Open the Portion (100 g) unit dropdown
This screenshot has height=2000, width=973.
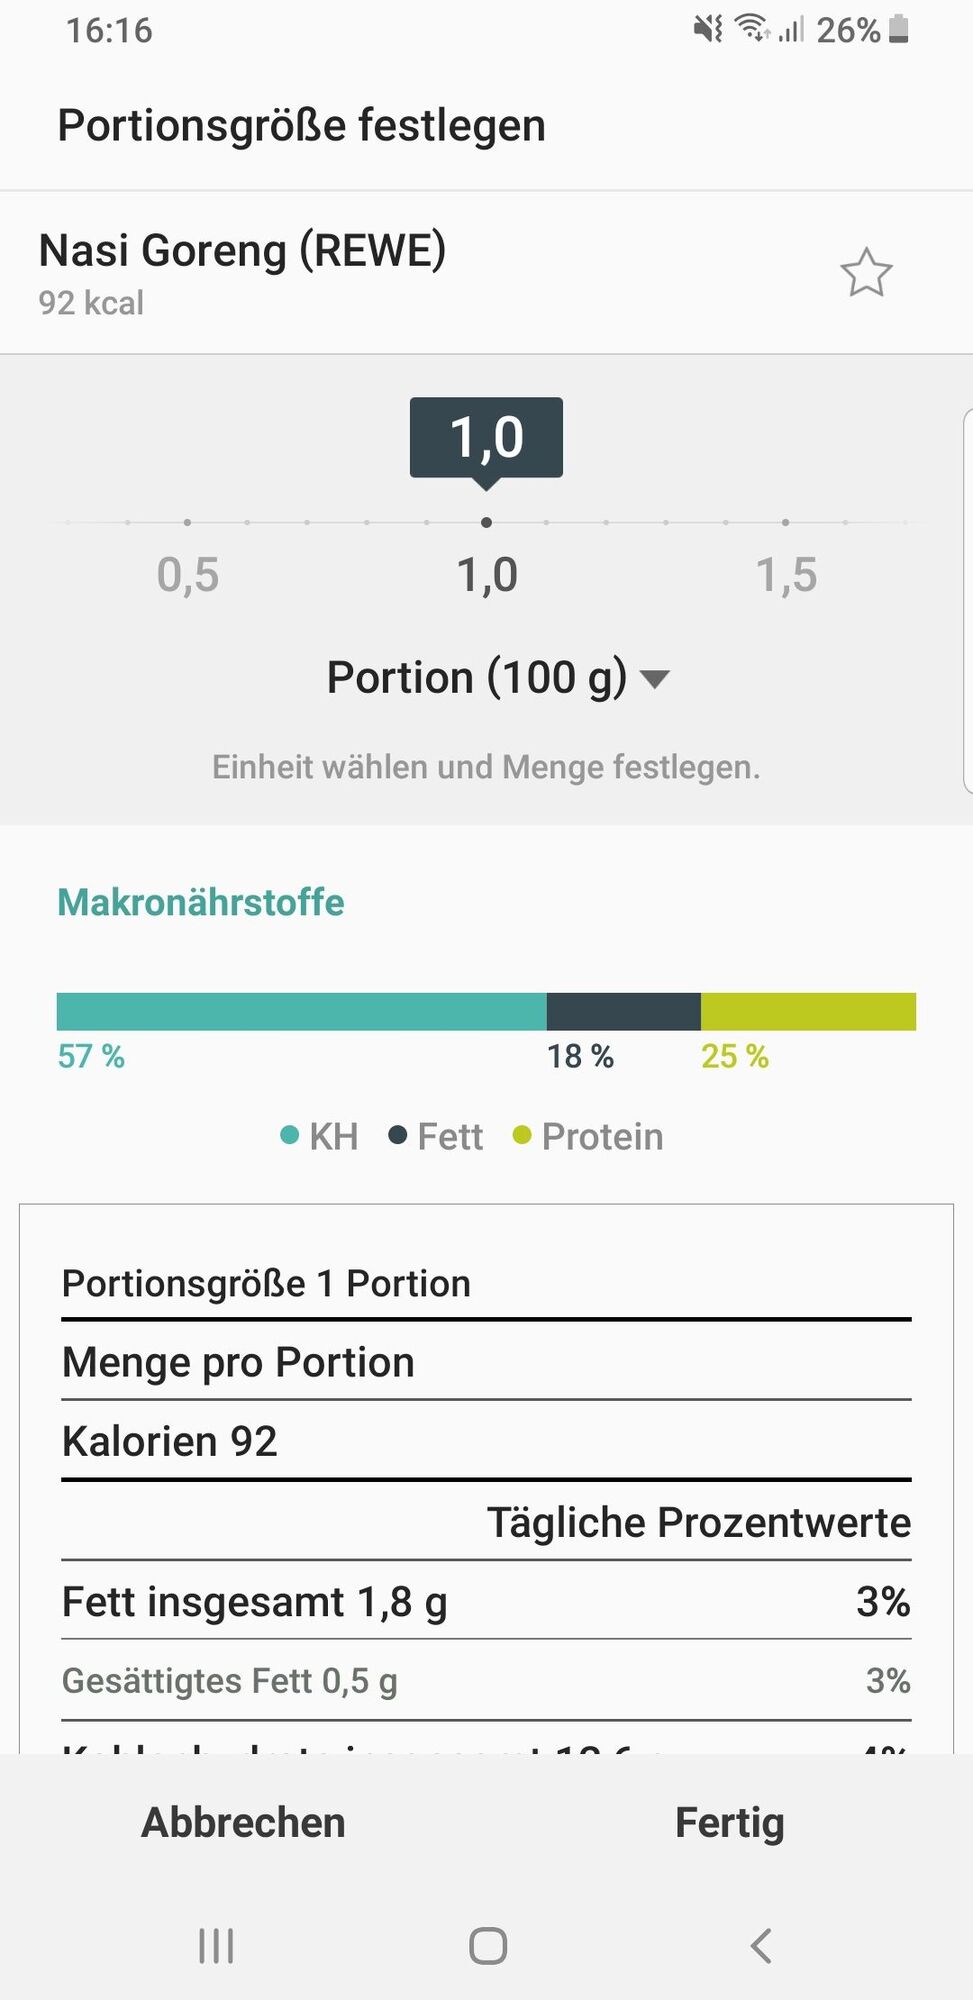tap(497, 678)
